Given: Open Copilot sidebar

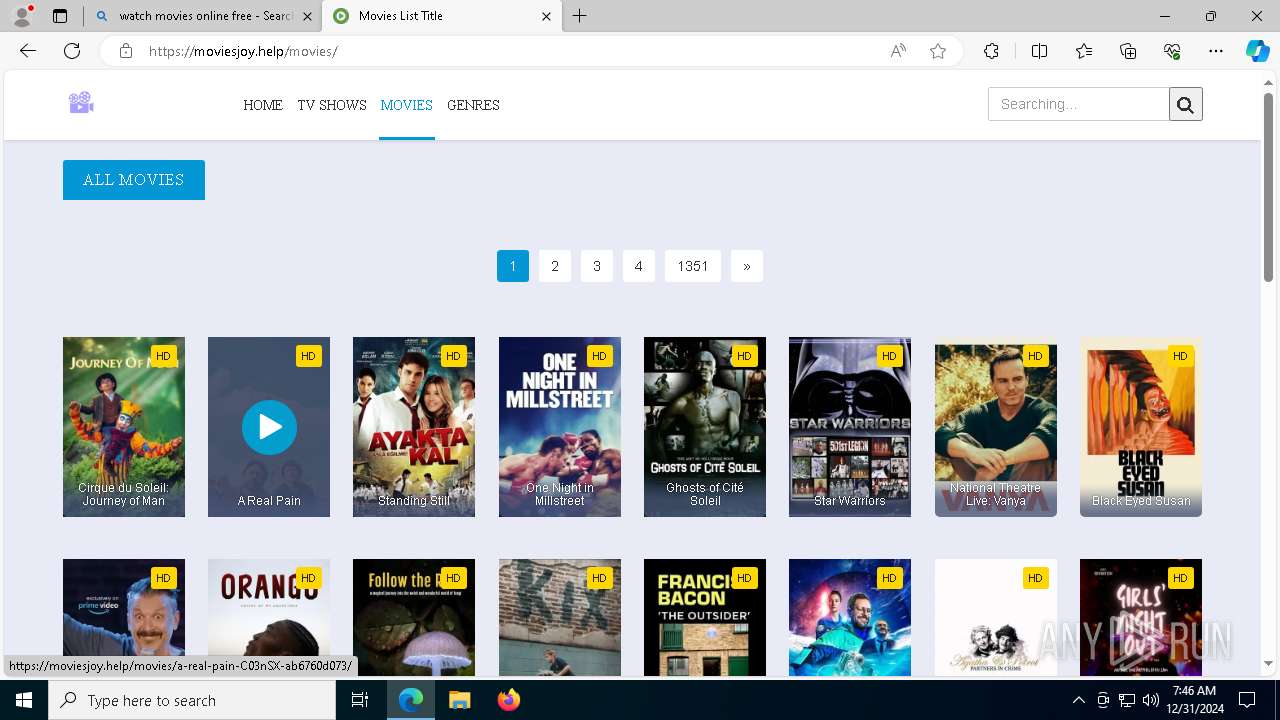Looking at the screenshot, I should click(1257, 51).
